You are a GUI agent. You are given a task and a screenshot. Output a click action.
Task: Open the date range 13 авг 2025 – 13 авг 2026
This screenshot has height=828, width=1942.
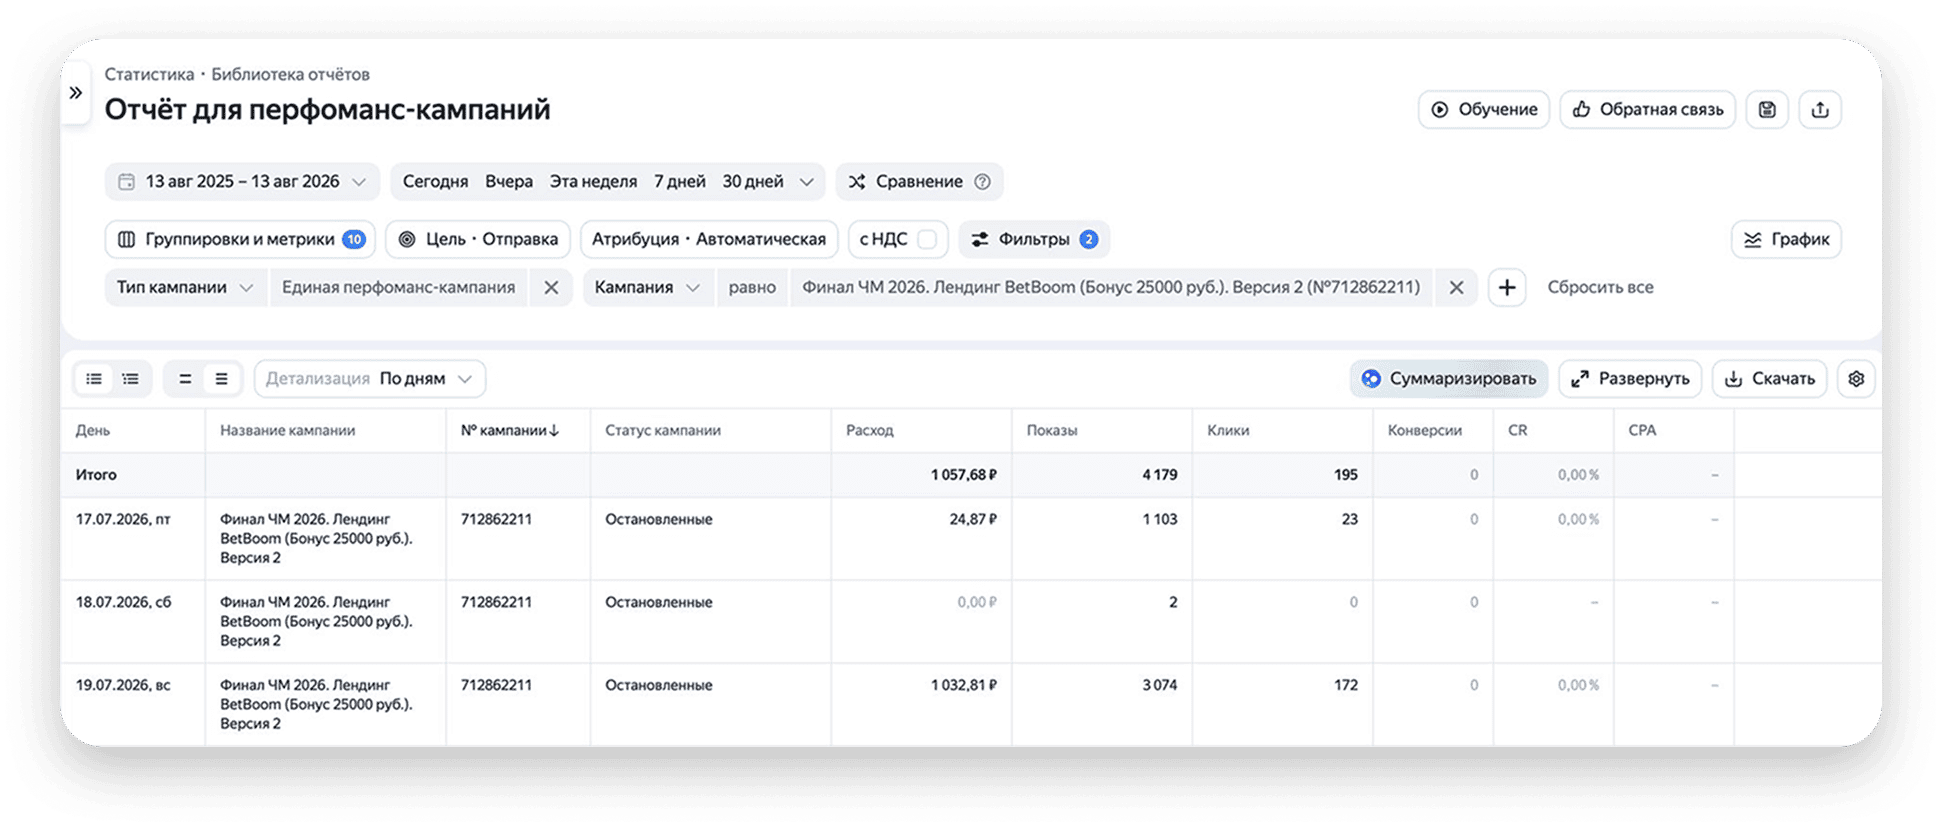coord(242,182)
